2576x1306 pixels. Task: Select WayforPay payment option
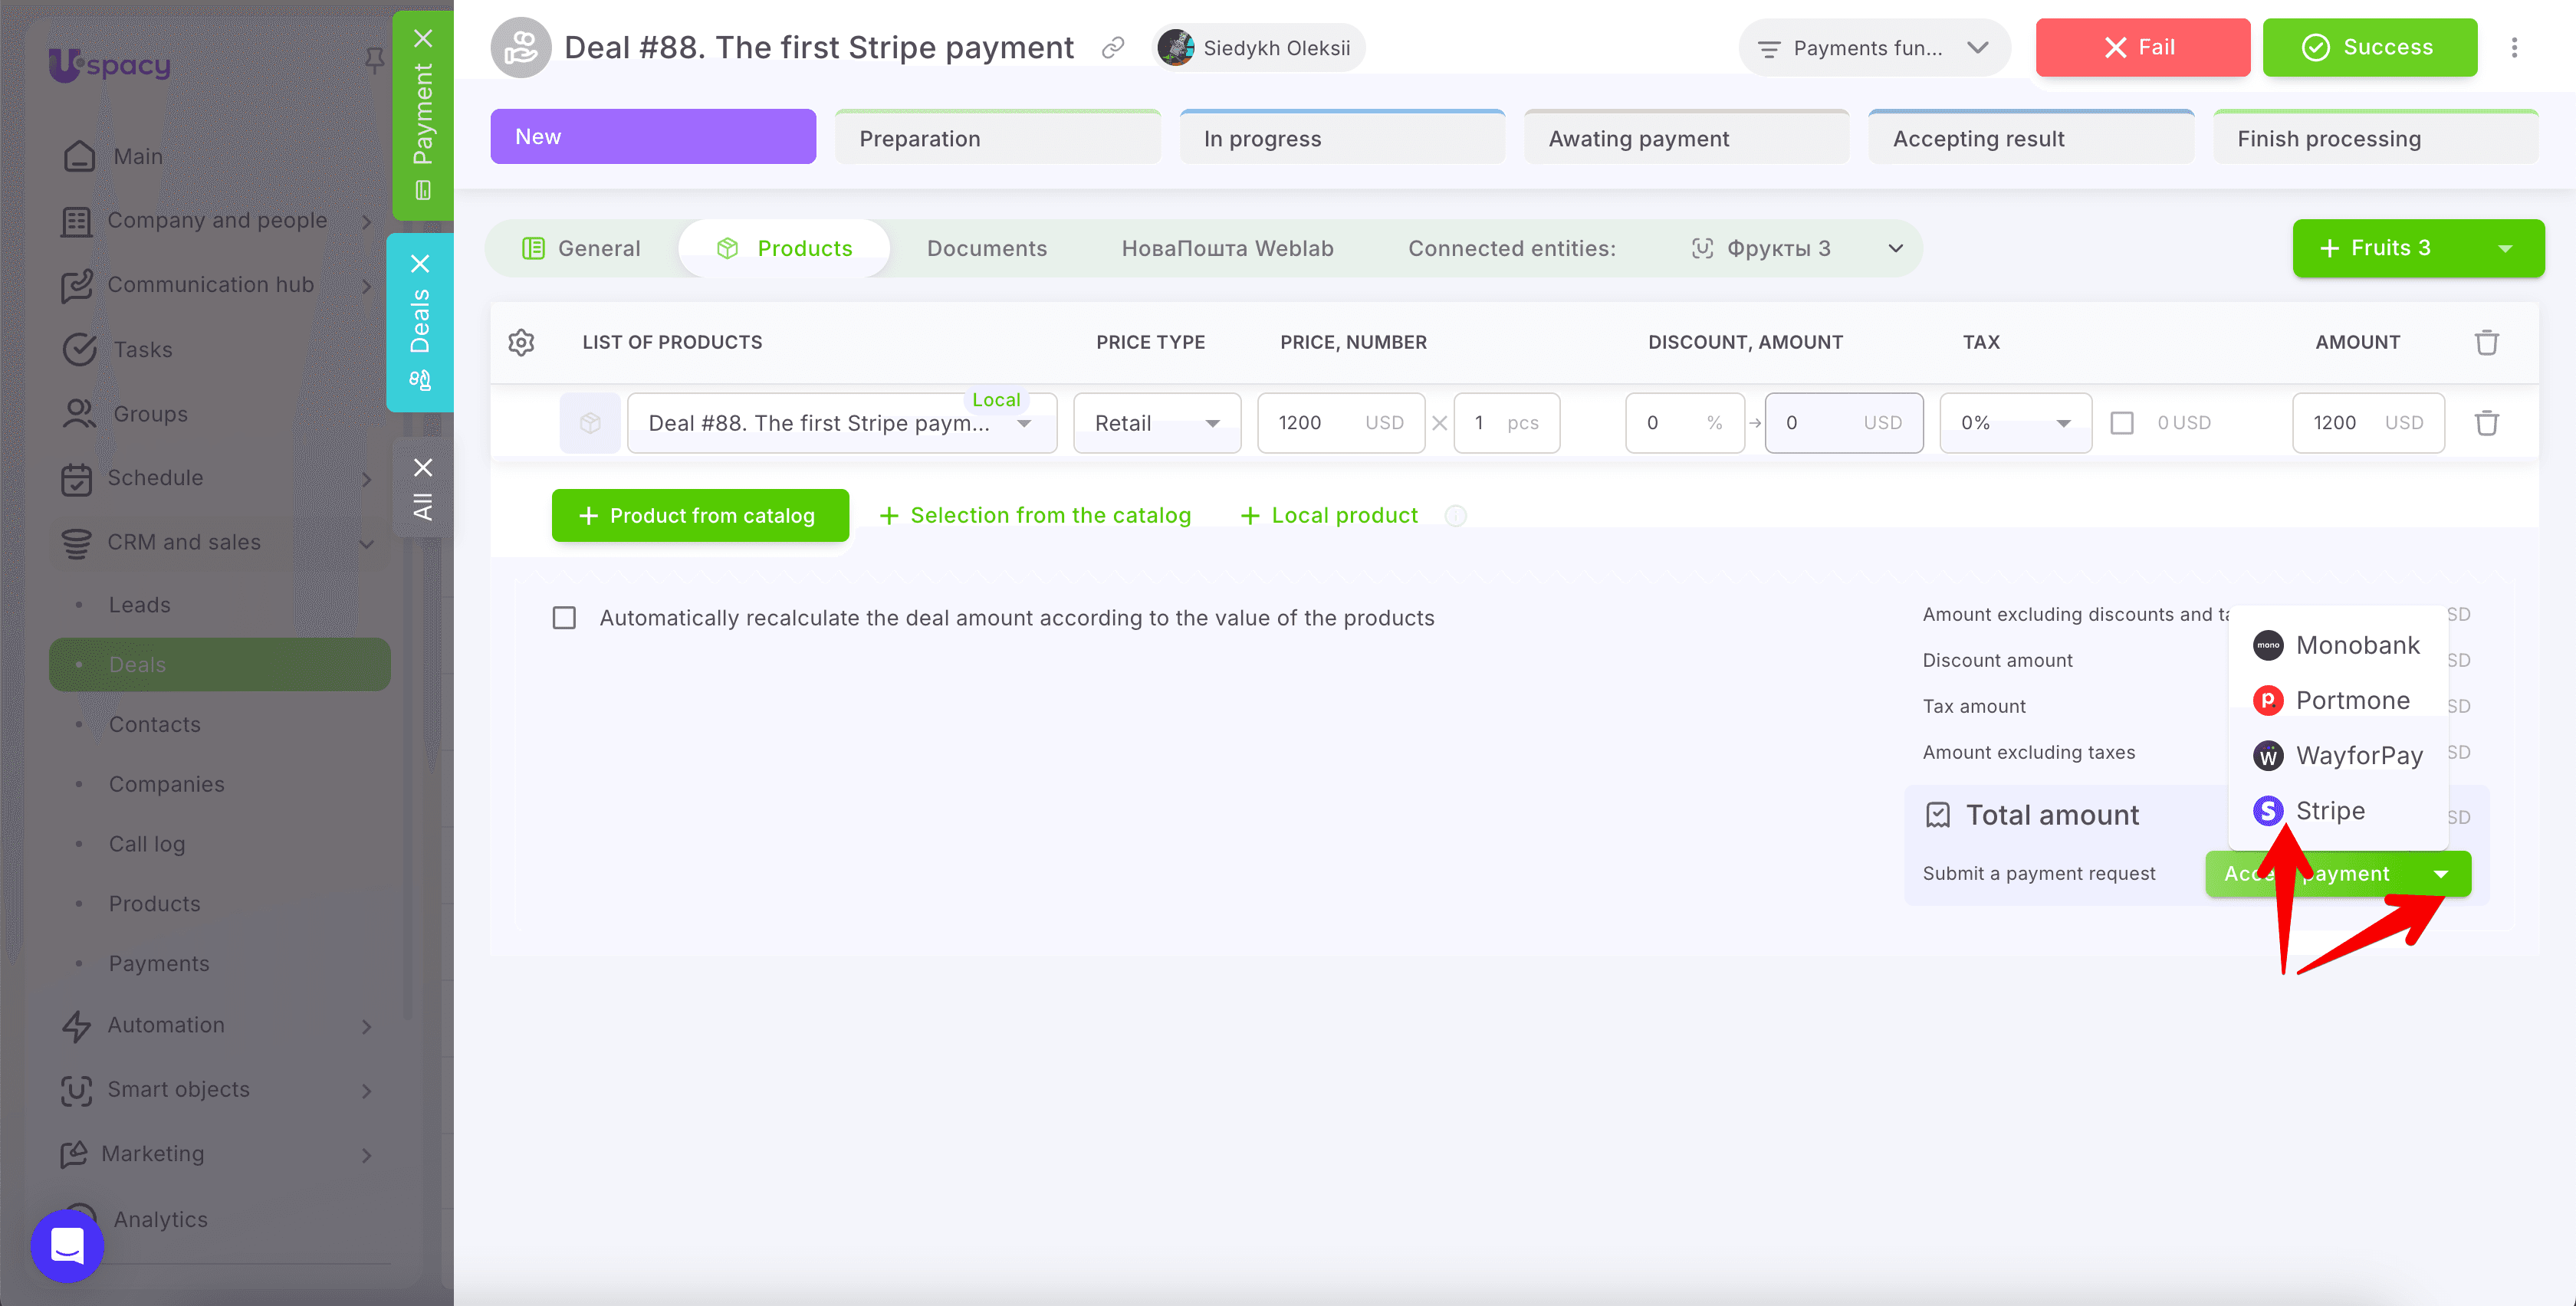pyautogui.click(x=2337, y=755)
